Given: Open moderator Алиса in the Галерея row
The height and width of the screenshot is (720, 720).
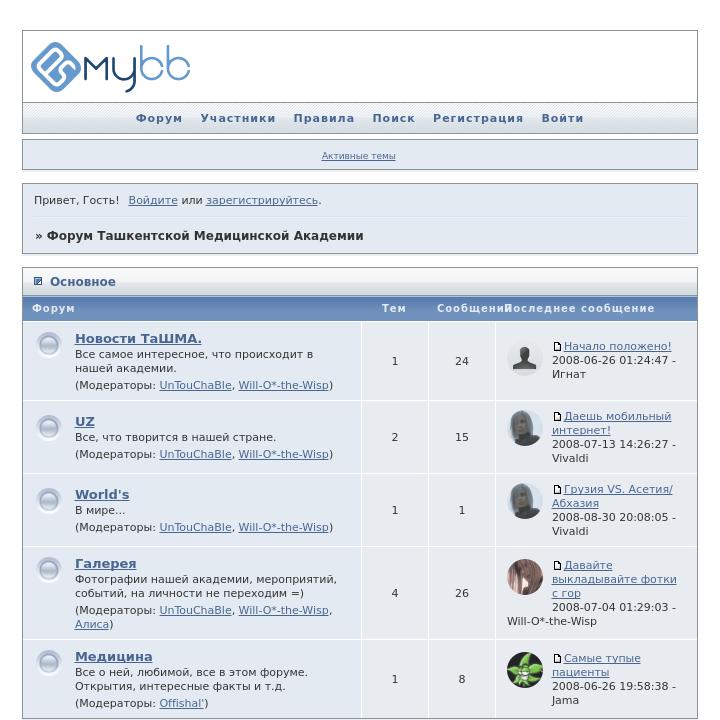Looking at the screenshot, I should [92, 624].
